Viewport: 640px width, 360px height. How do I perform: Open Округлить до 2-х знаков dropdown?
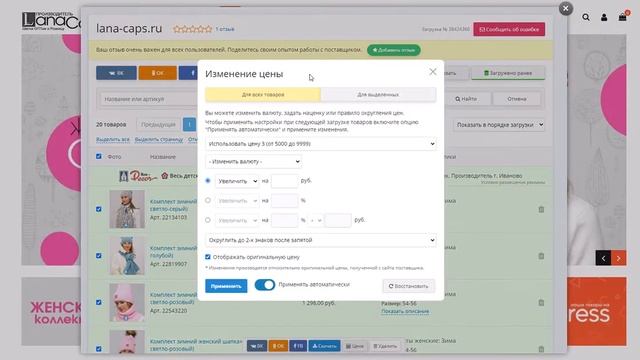coord(321,240)
